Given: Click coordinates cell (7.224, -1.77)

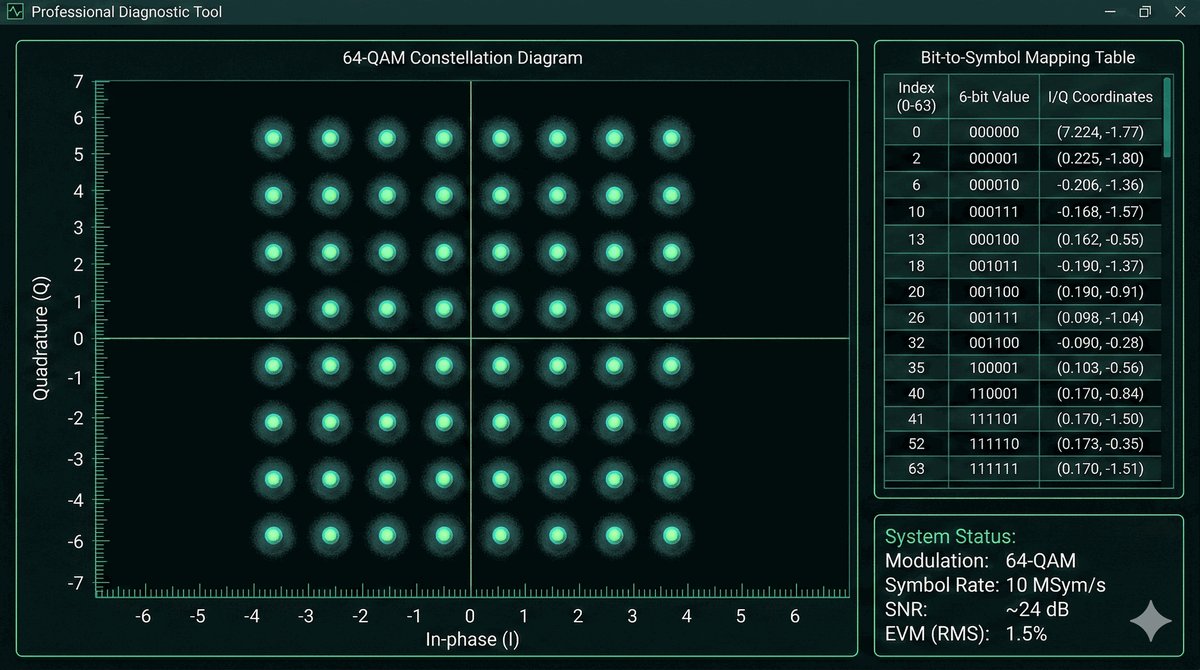Looking at the screenshot, I should (x=1100, y=132).
